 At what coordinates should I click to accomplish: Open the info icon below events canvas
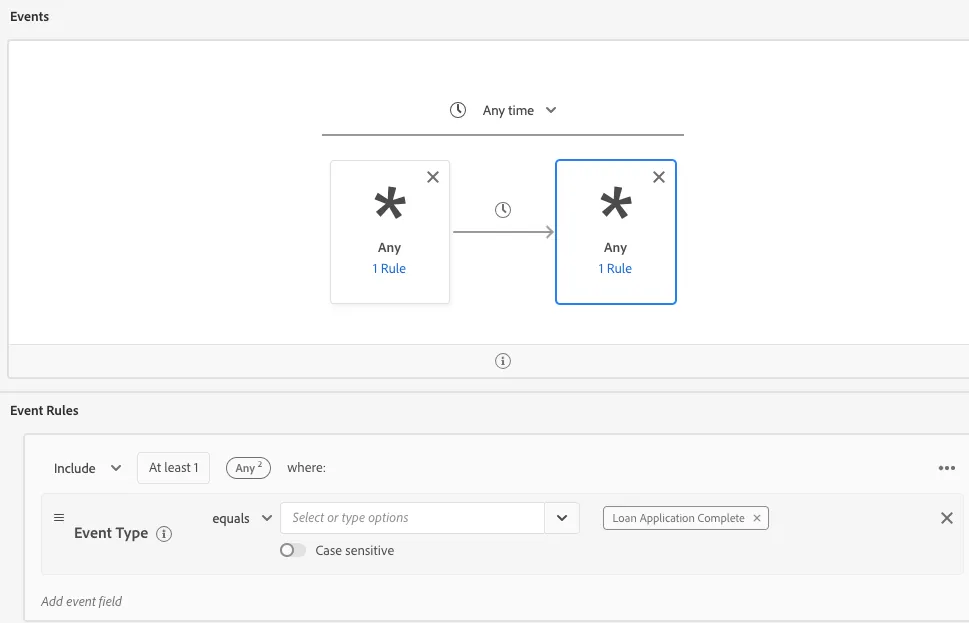(x=503, y=361)
